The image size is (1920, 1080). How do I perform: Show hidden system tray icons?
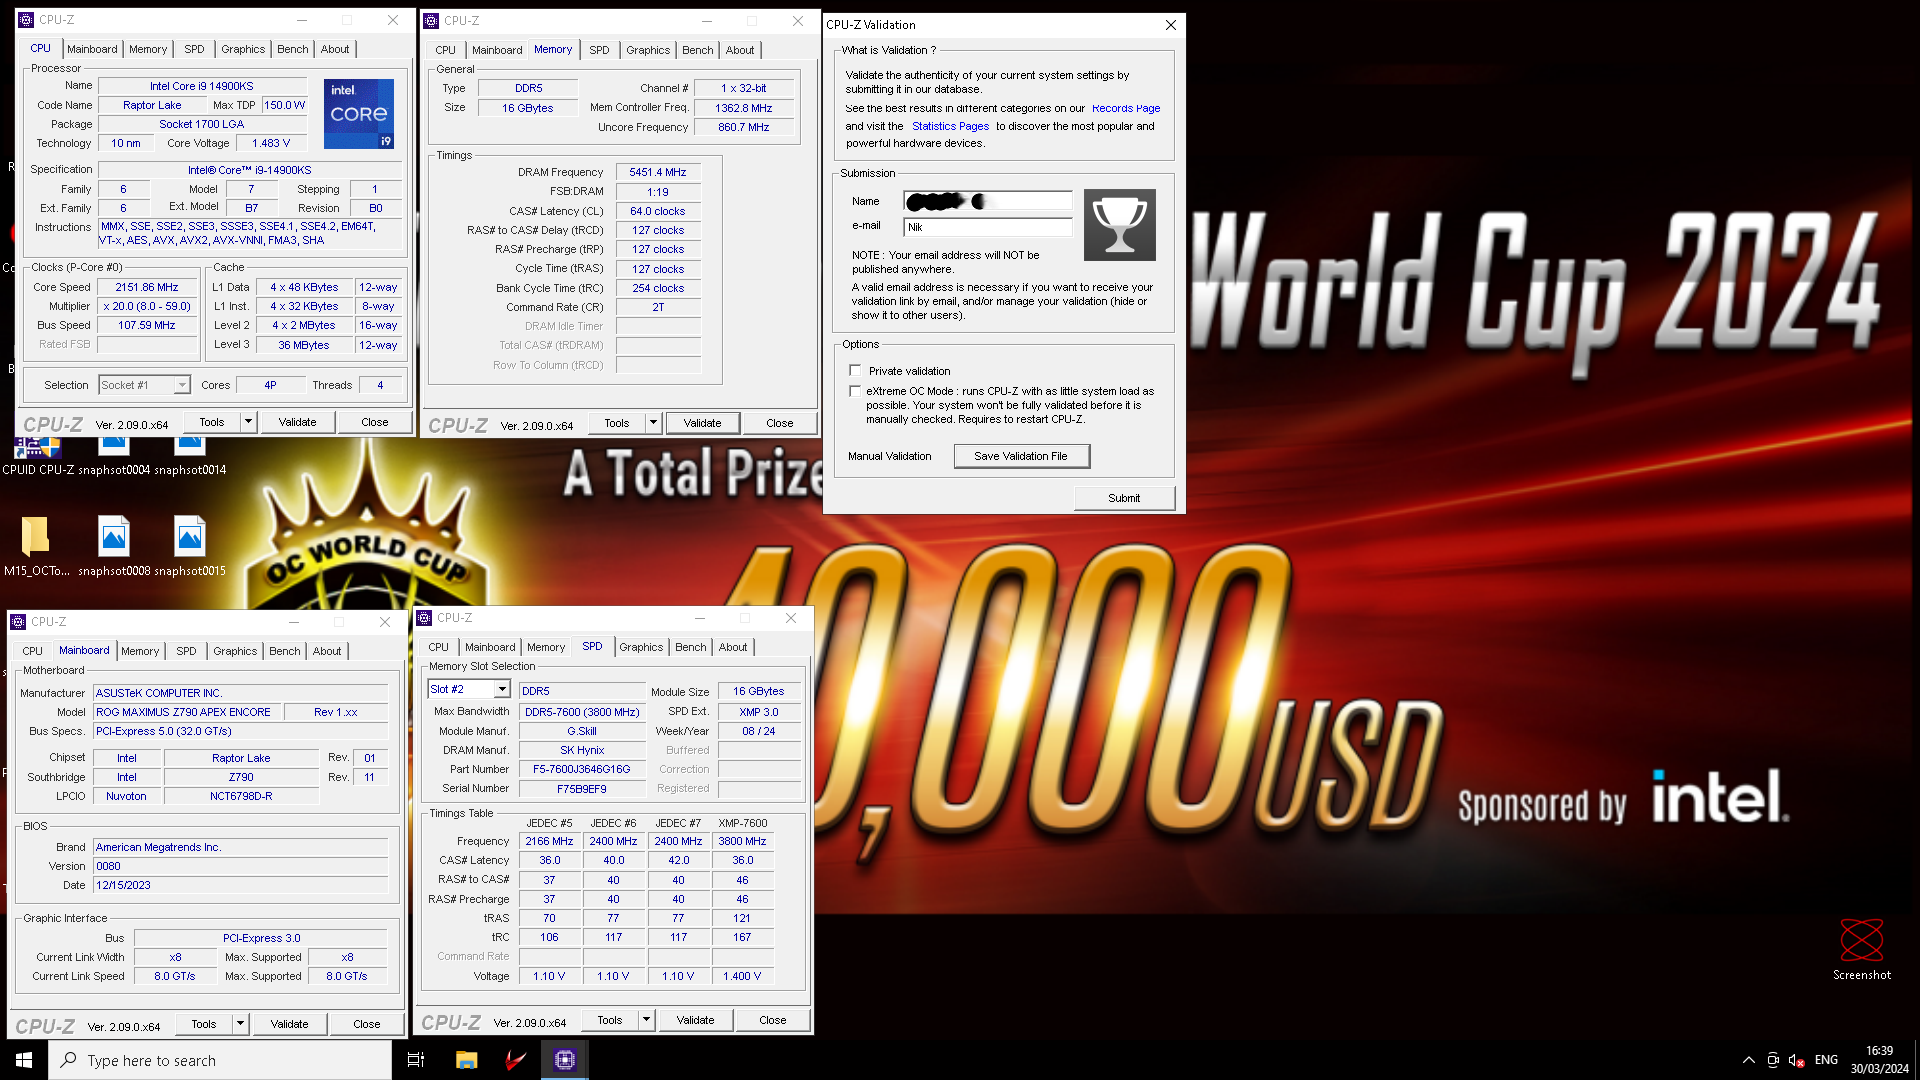pyautogui.click(x=1748, y=1060)
